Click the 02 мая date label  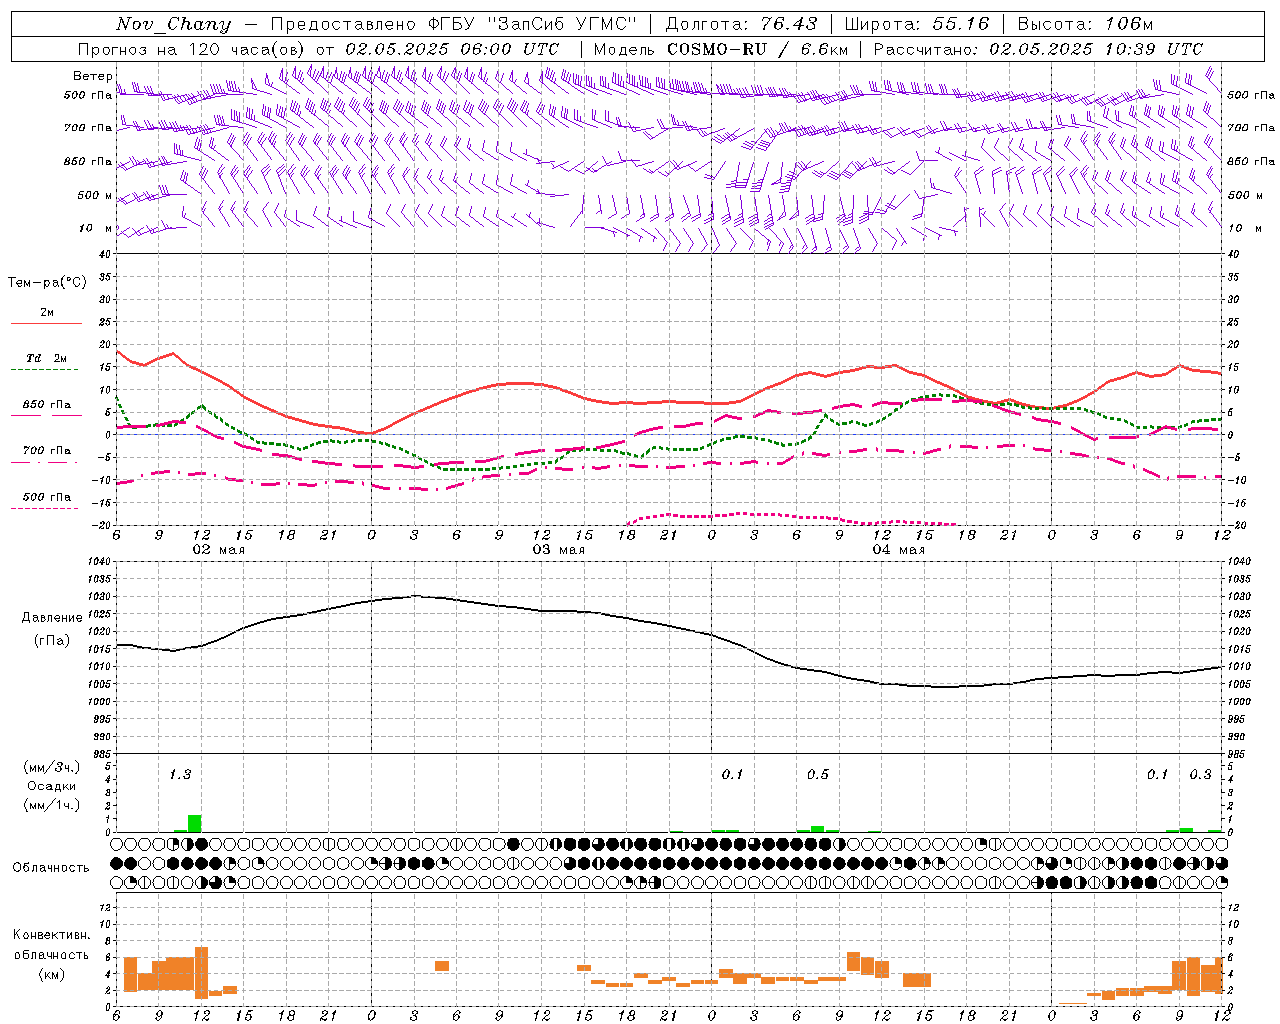(x=218, y=550)
